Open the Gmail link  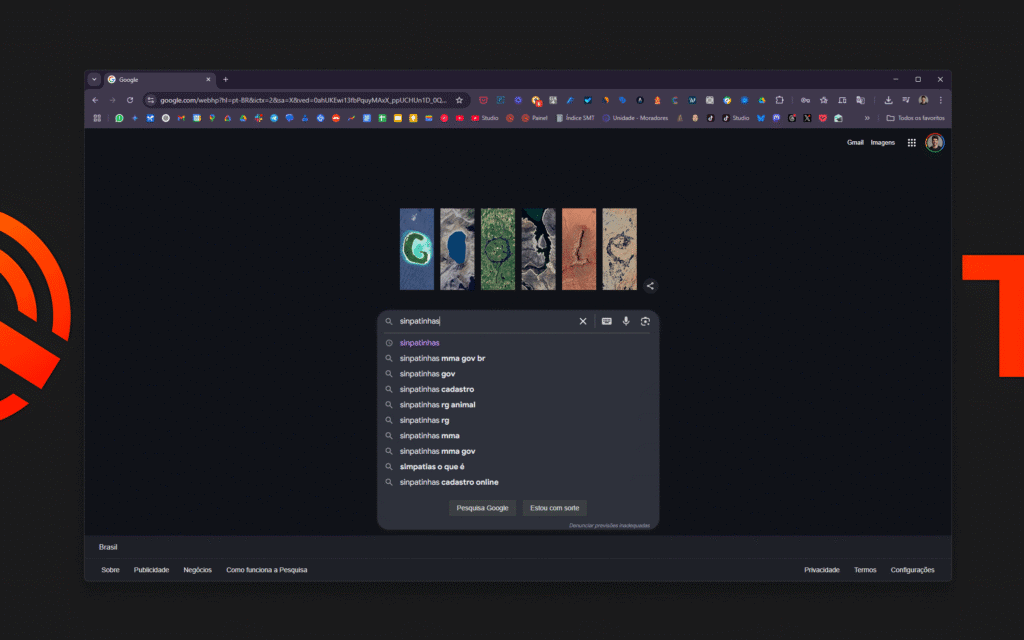pos(855,143)
